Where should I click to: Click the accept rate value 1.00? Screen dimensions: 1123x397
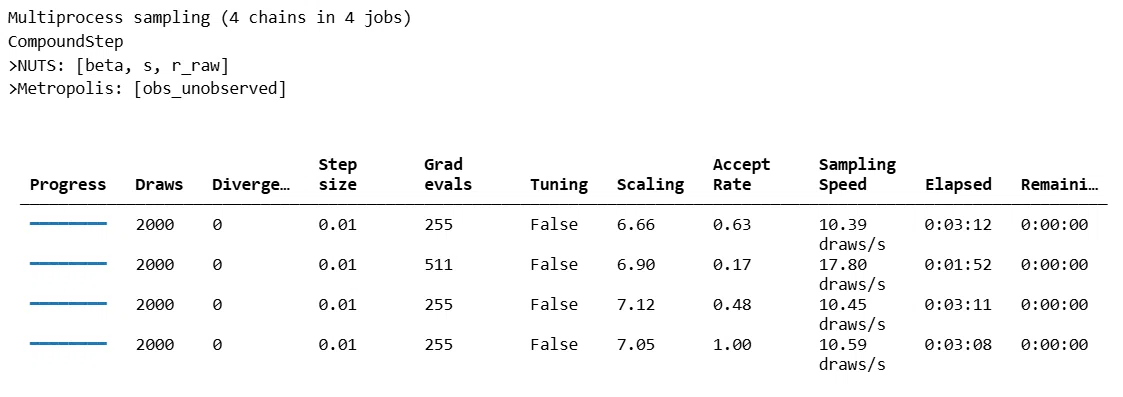(732, 345)
